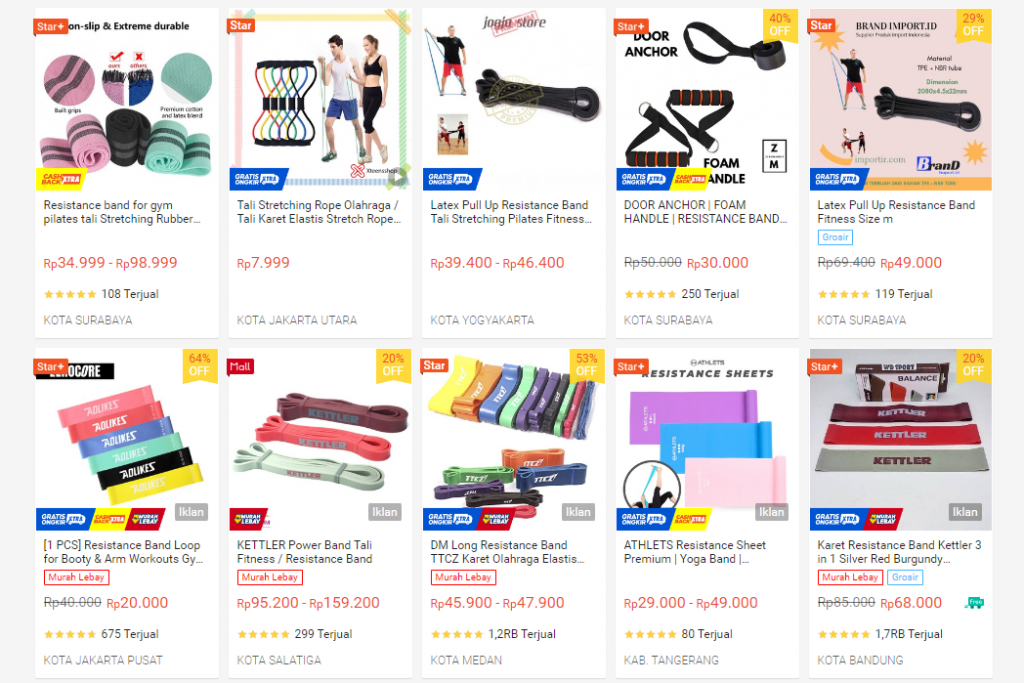Click the Murah Lebay tag under Resistance Band Loop
The width and height of the screenshot is (1024, 683).
76,577
